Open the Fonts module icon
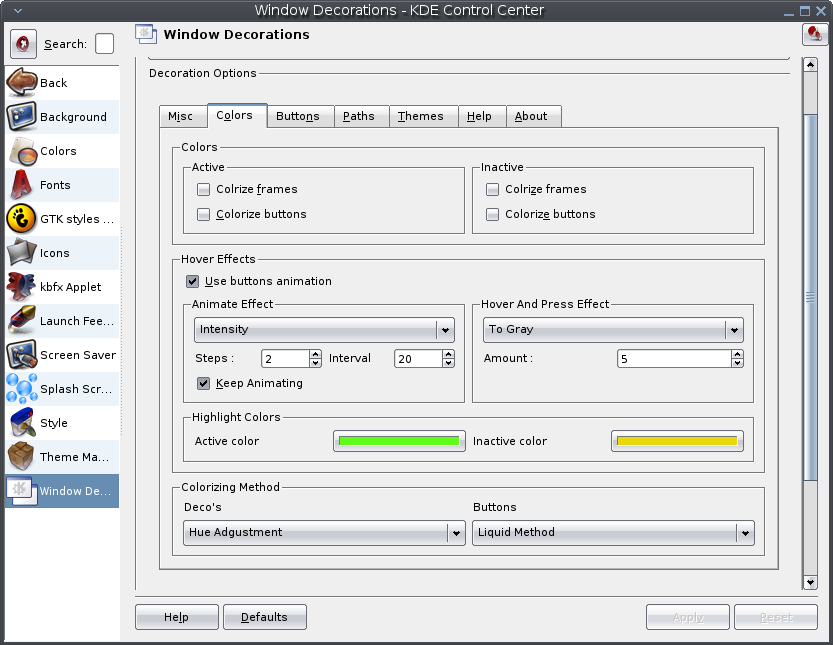 21,185
